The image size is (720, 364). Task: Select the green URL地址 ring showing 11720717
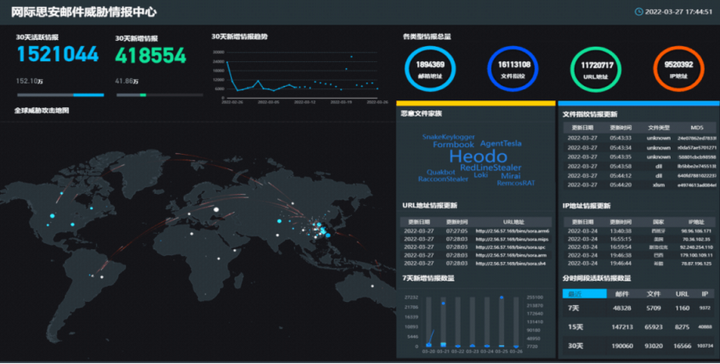(x=596, y=69)
